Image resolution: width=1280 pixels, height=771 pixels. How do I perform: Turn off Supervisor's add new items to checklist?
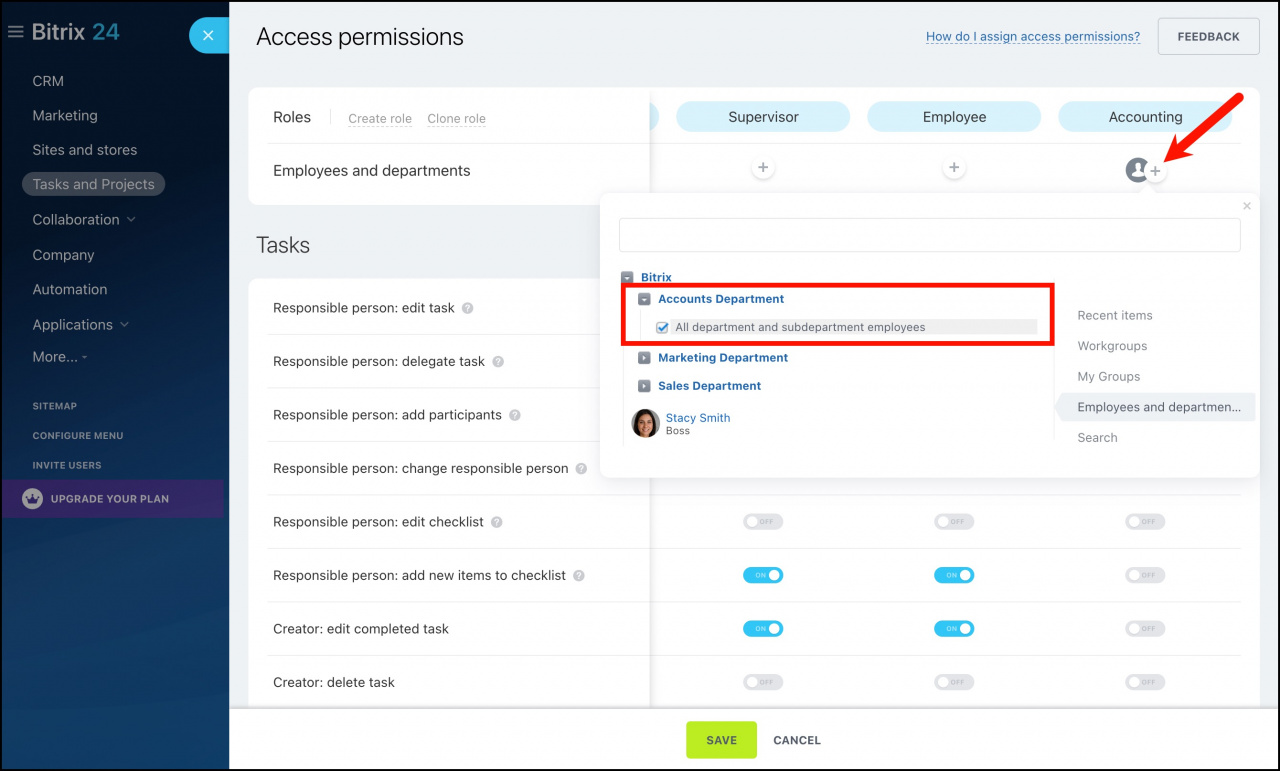[x=763, y=575]
